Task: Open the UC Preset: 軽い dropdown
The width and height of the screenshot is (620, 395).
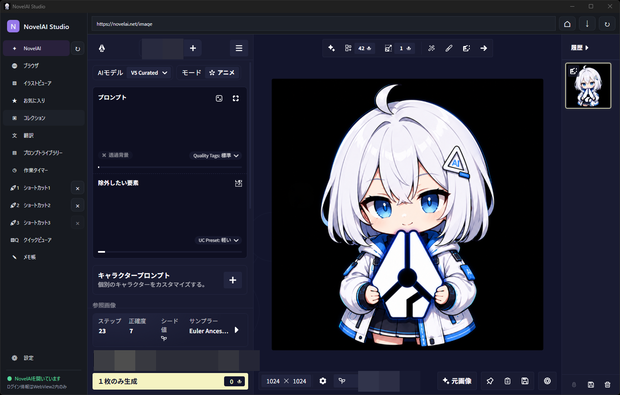Action: click(218, 240)
